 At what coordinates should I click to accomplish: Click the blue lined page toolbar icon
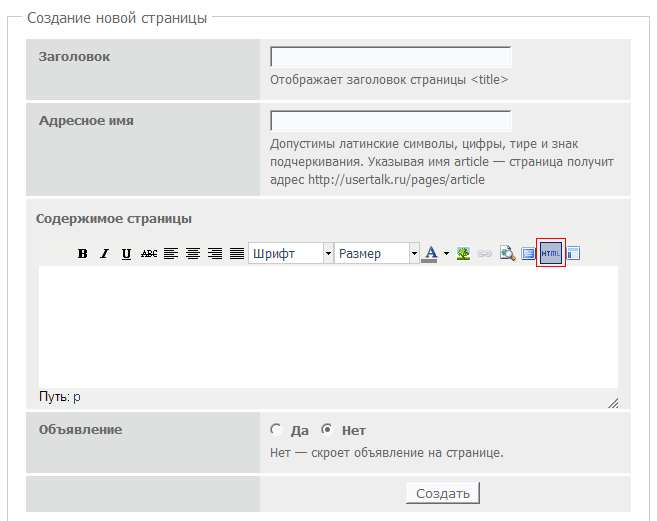[528, 254]
